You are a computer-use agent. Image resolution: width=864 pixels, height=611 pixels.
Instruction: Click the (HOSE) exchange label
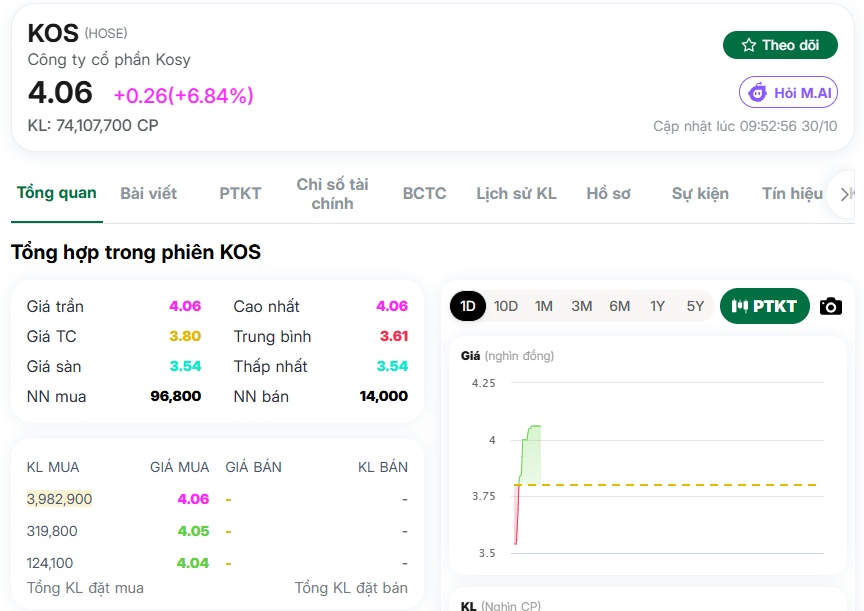[x=106, y=34]
